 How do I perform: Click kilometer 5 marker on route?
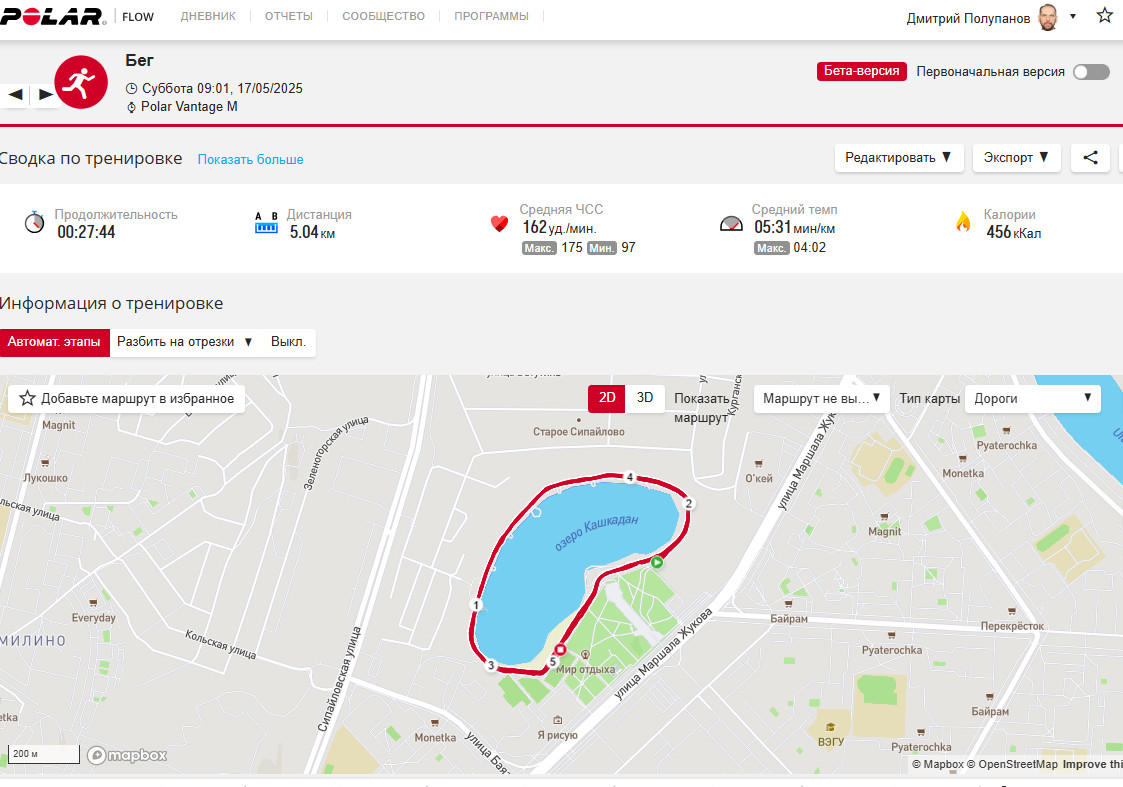[x=552, y=662]
